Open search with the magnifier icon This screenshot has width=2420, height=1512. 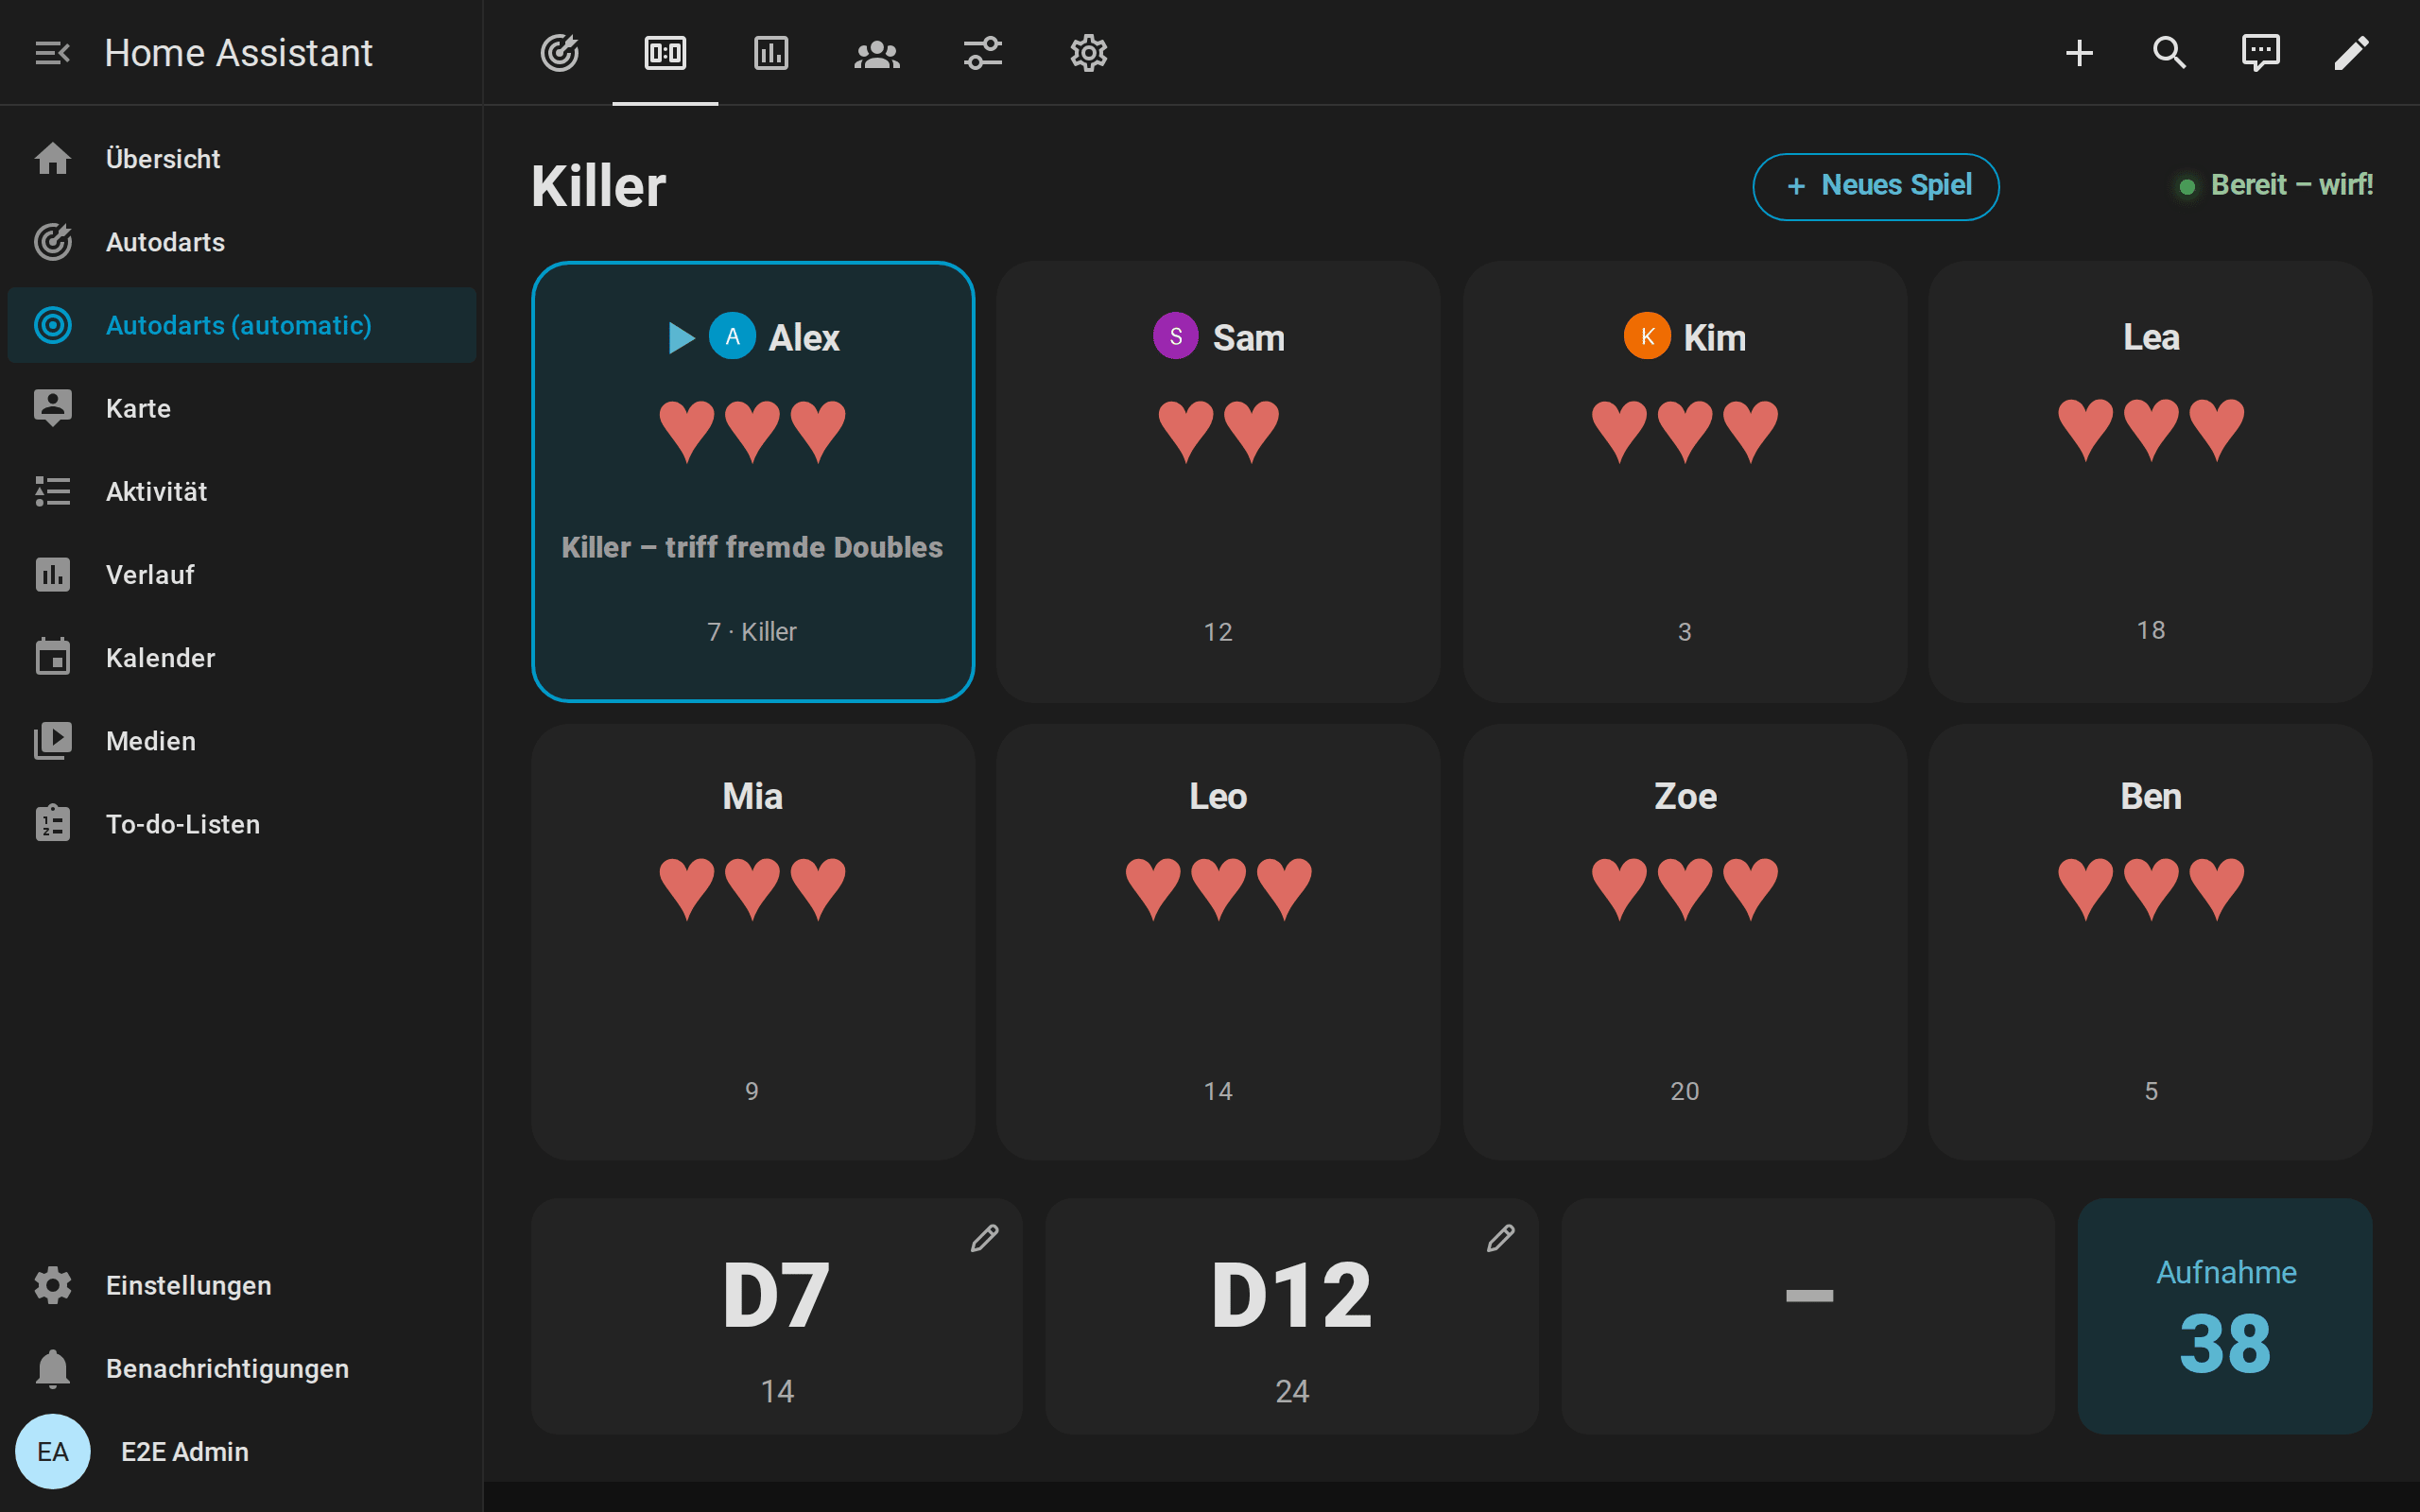click(x=2169, y=53)
